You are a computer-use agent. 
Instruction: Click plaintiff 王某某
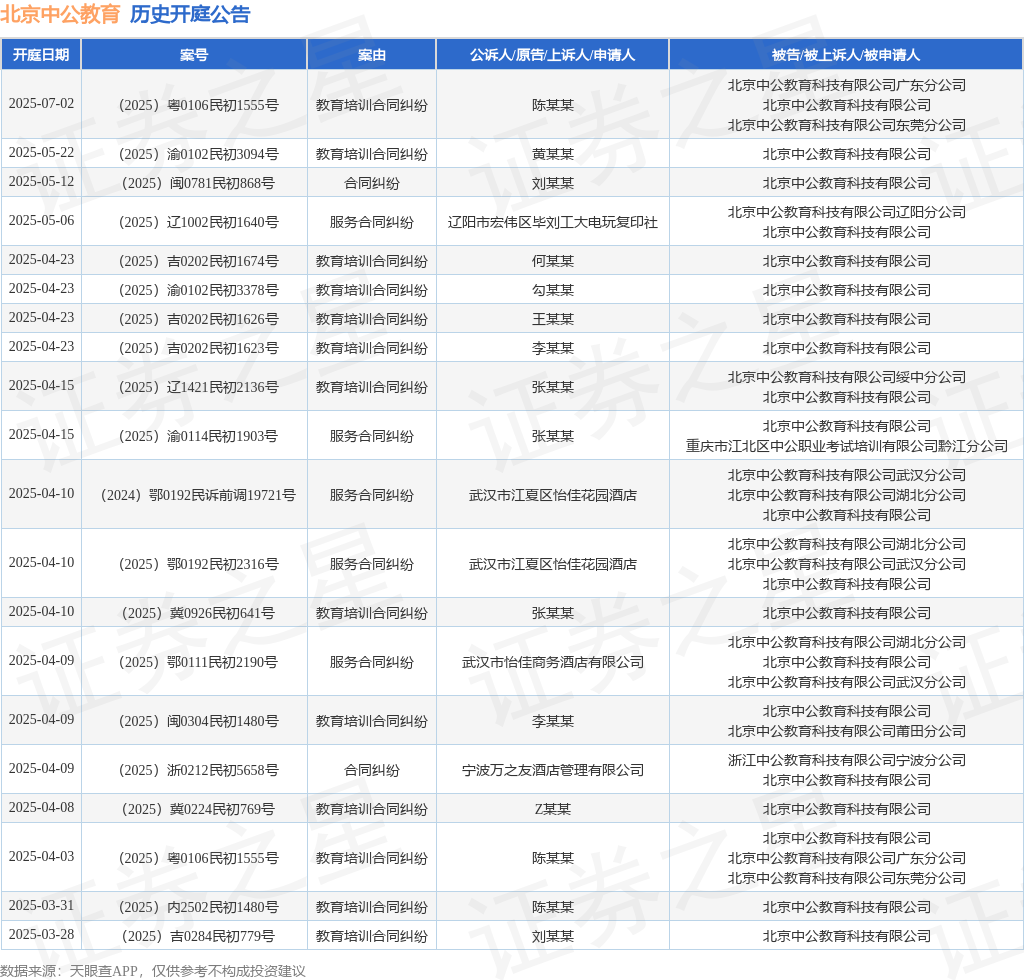click(x=552, y=319)
